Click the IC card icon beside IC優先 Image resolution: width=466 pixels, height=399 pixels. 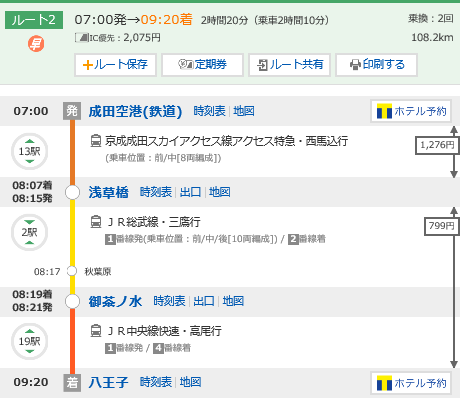pyautogui.click(x=82, y=38)
